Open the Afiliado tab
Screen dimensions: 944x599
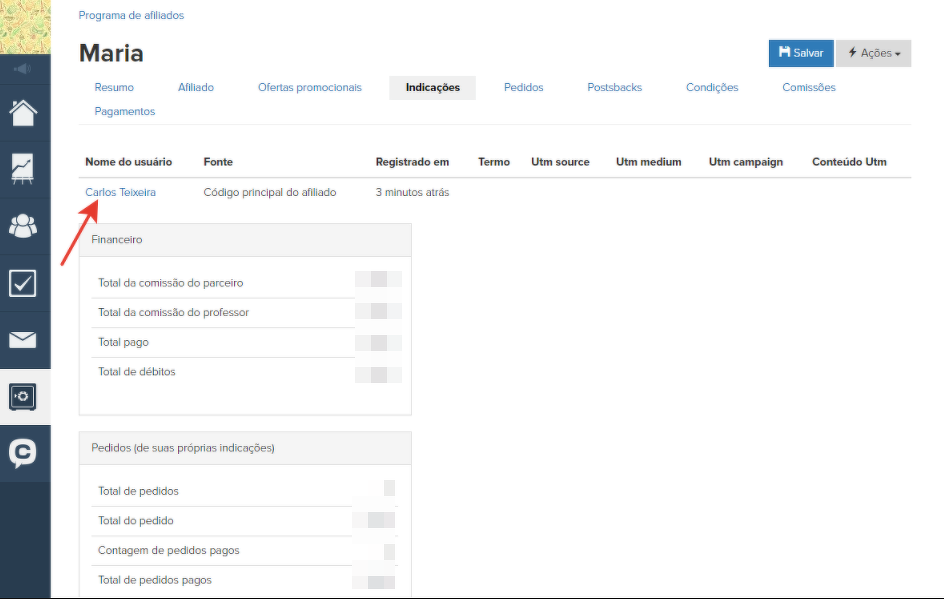pyautogui.click(x=196, y=88)
